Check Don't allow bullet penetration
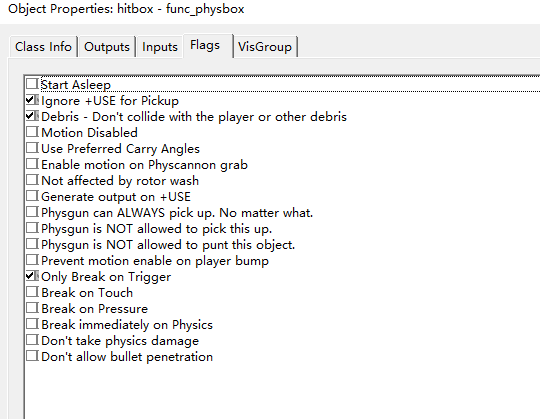540x419 pixels. (32, 356)
